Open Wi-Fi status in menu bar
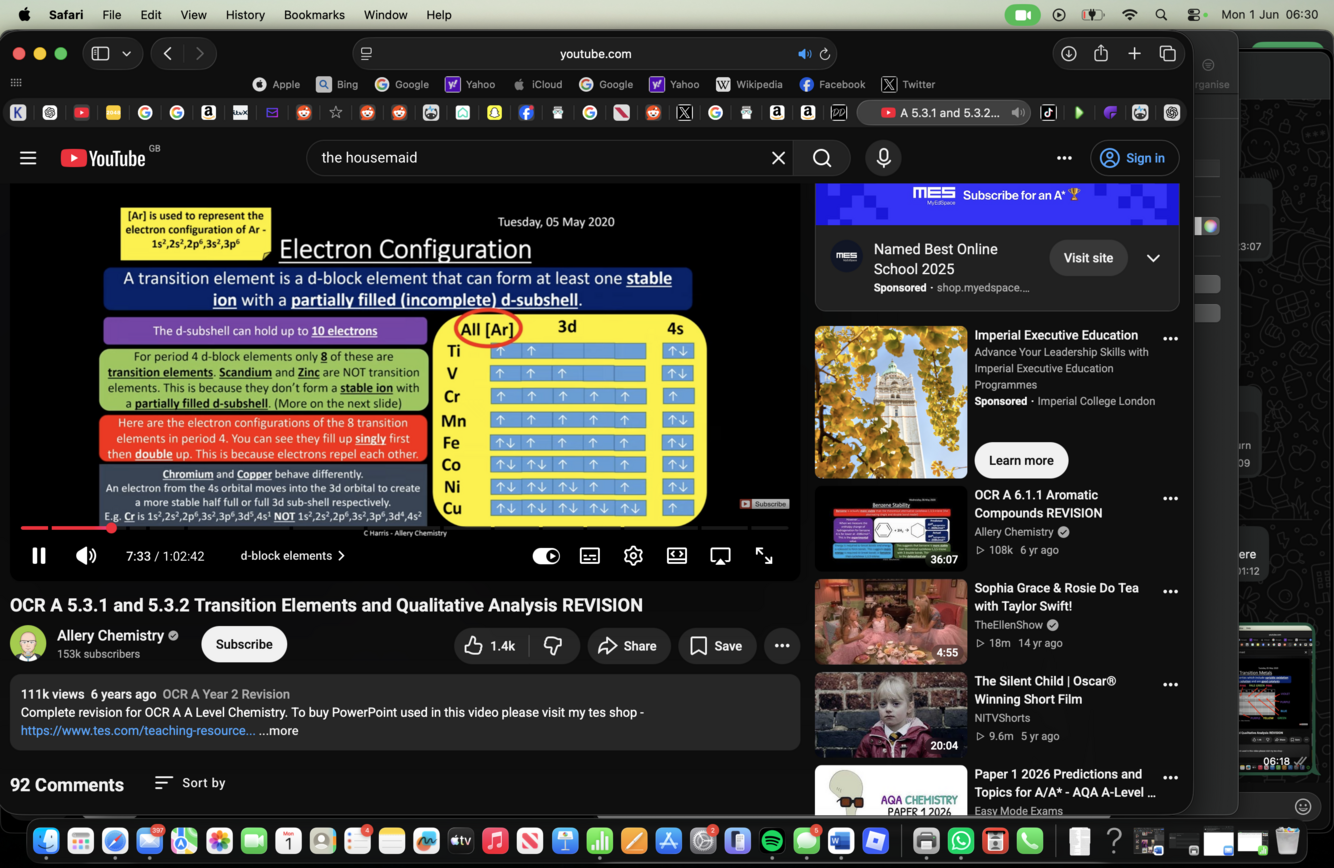The height and width of the screenshot is (868, 1334). coord(1129,15)
